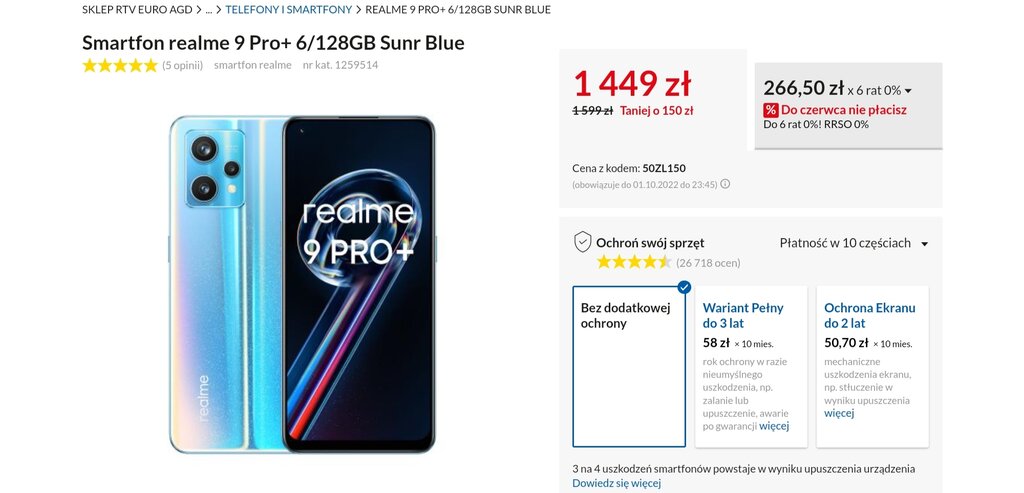Click the shield icon near Ochroń swój sprzęt

click(x=583, y=242)
